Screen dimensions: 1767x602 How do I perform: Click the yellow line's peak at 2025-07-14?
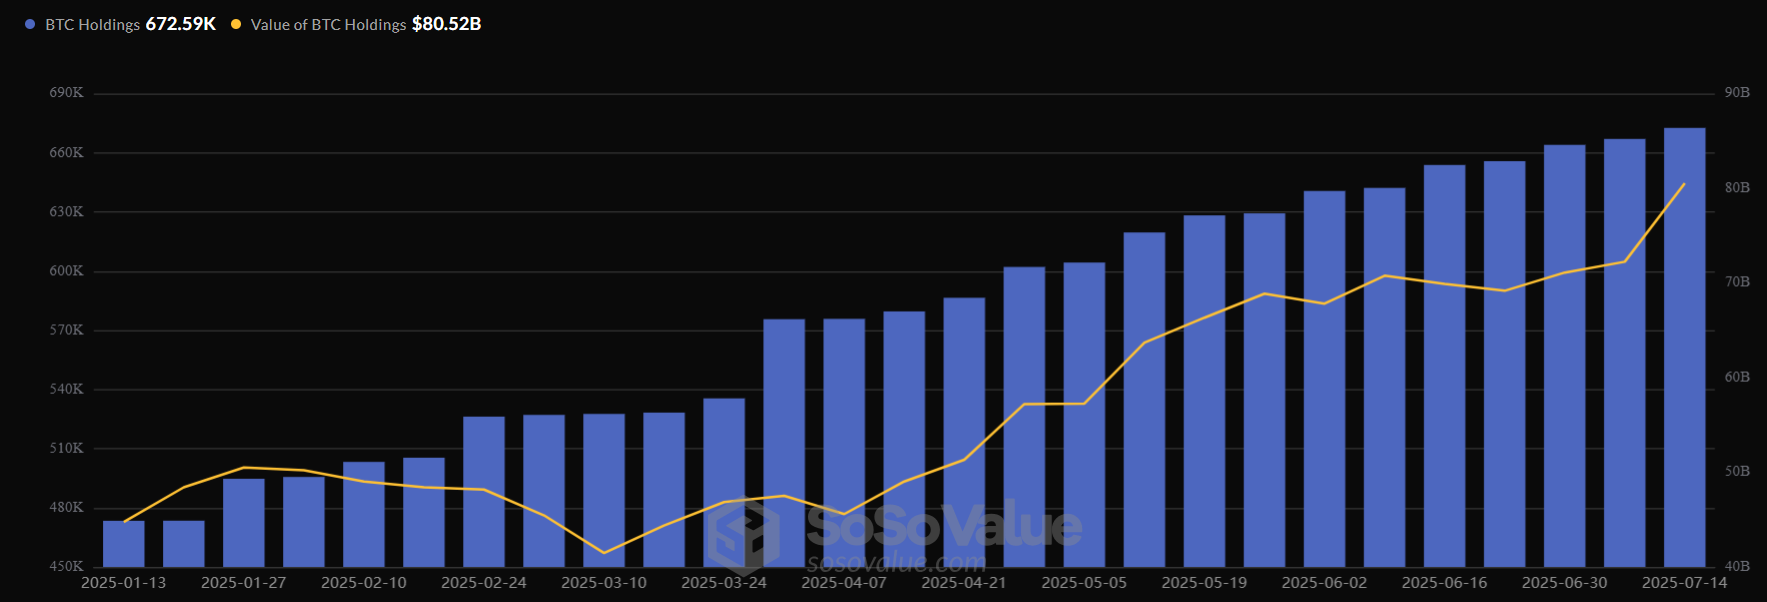(x=1684, y=184)
